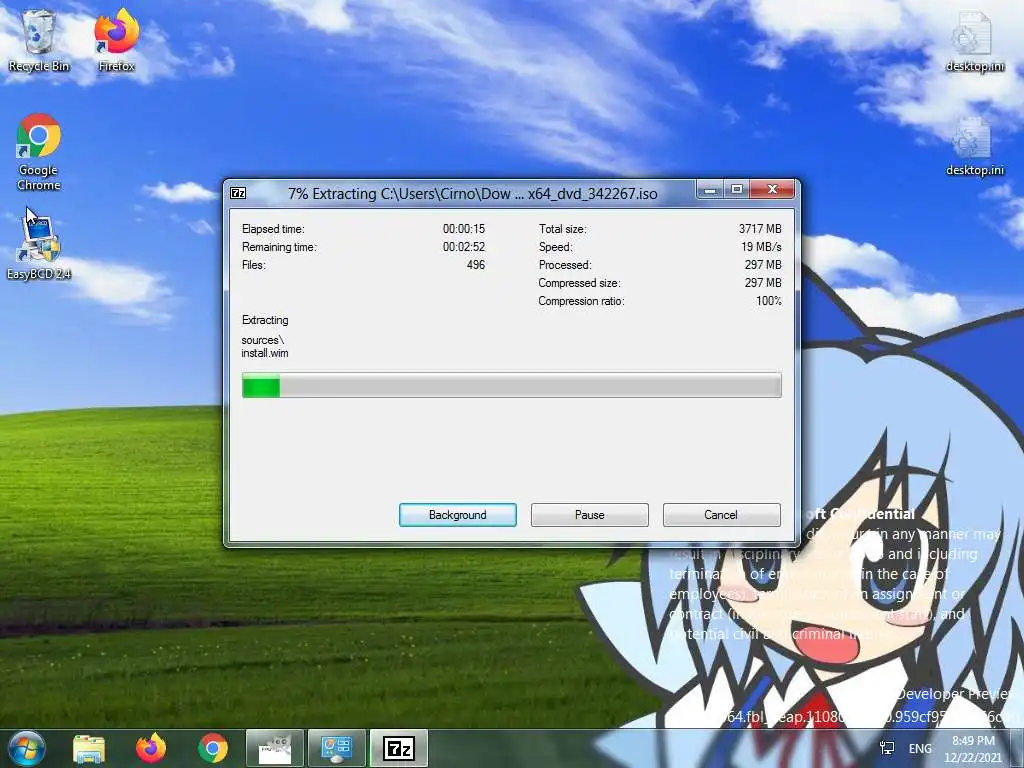Activate the Control Panel taskbar button
Image resolution: width=1024 pixels, height=768 pixels.
[x=336, y=748]
